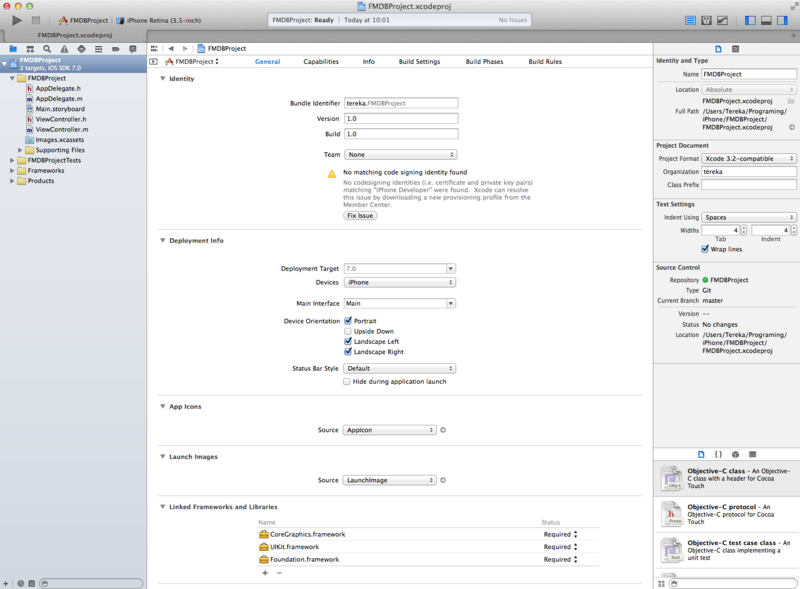800x589 pixels.
Task: Show the File inspector
Action: pos(718,49)
